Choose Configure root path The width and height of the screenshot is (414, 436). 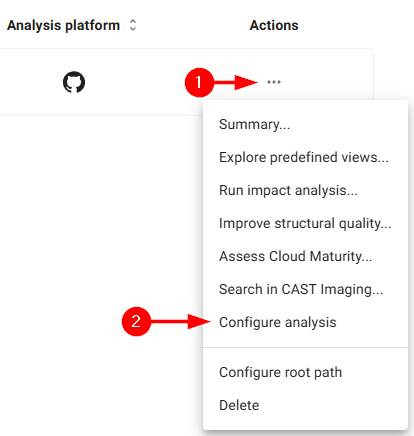[280, 372]
